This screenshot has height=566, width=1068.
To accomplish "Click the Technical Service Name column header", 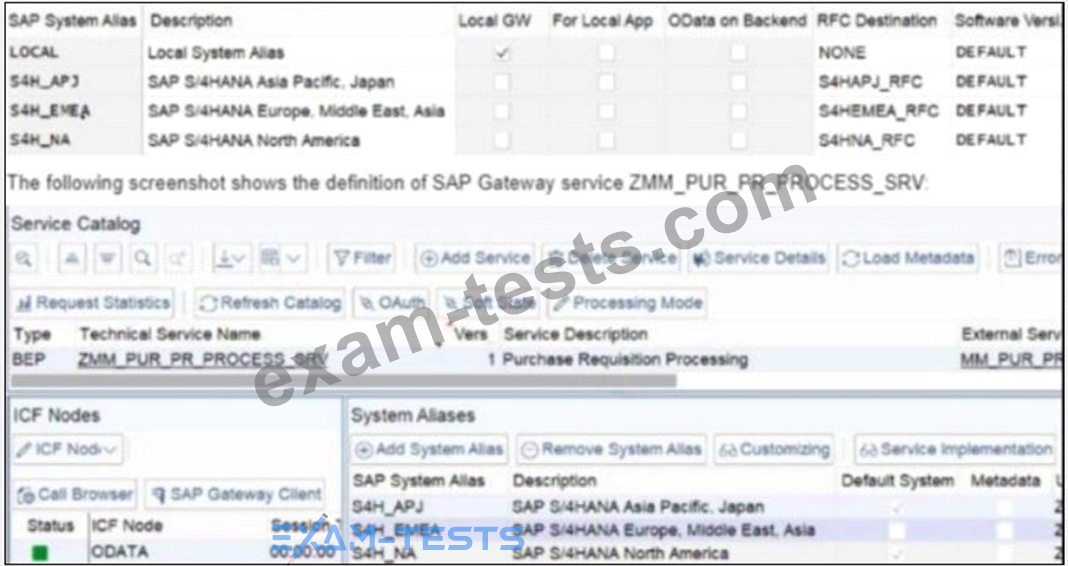I will click(x=170, y=334).
